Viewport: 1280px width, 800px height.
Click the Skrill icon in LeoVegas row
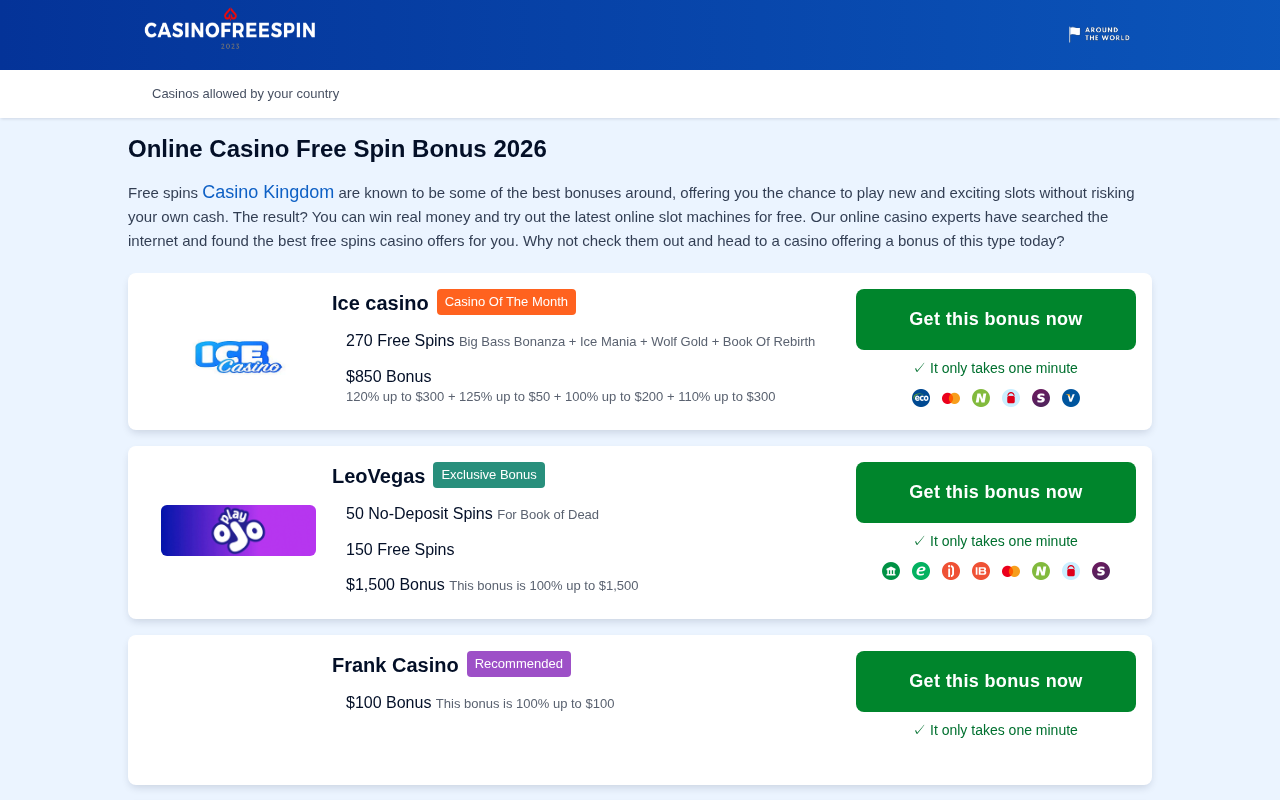pyautogui.click(x=1101, y=571)
